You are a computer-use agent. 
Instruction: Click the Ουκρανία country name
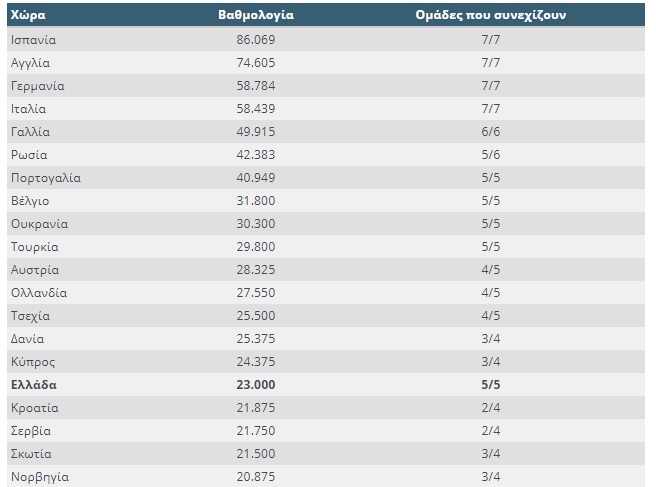pyautogui.click(x=39, y=224)
